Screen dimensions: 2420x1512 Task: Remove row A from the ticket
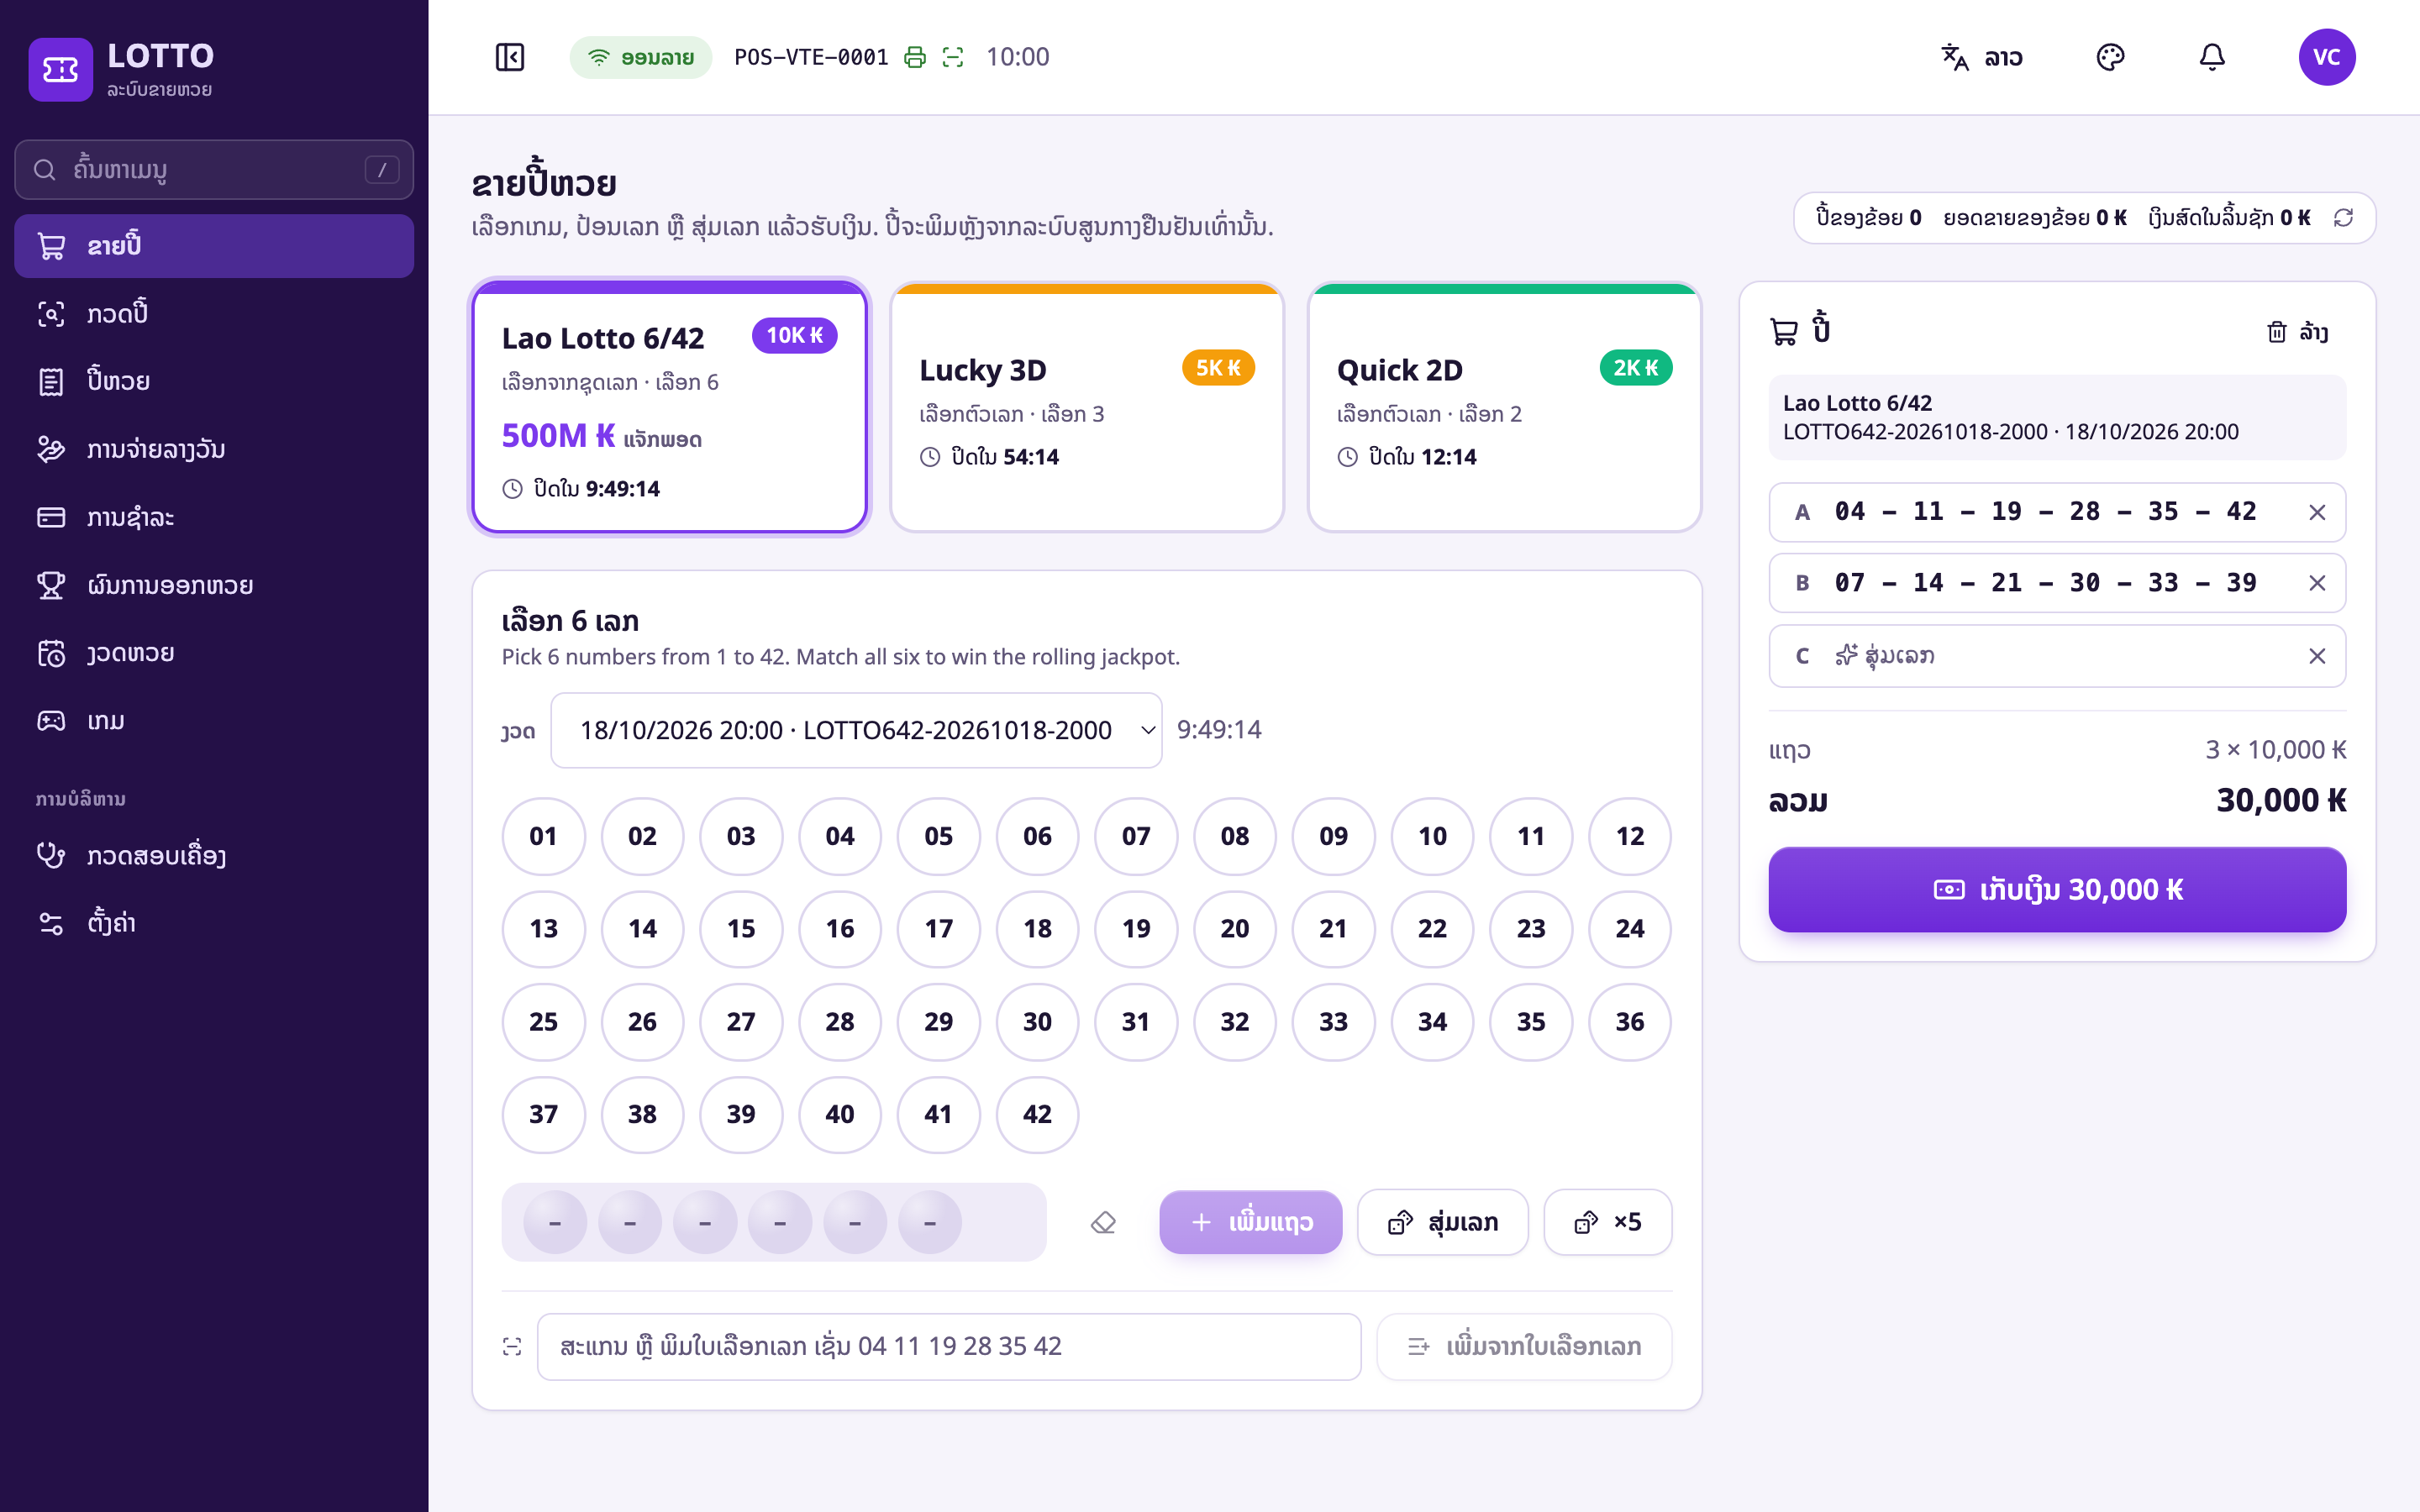coord(2316,512)
